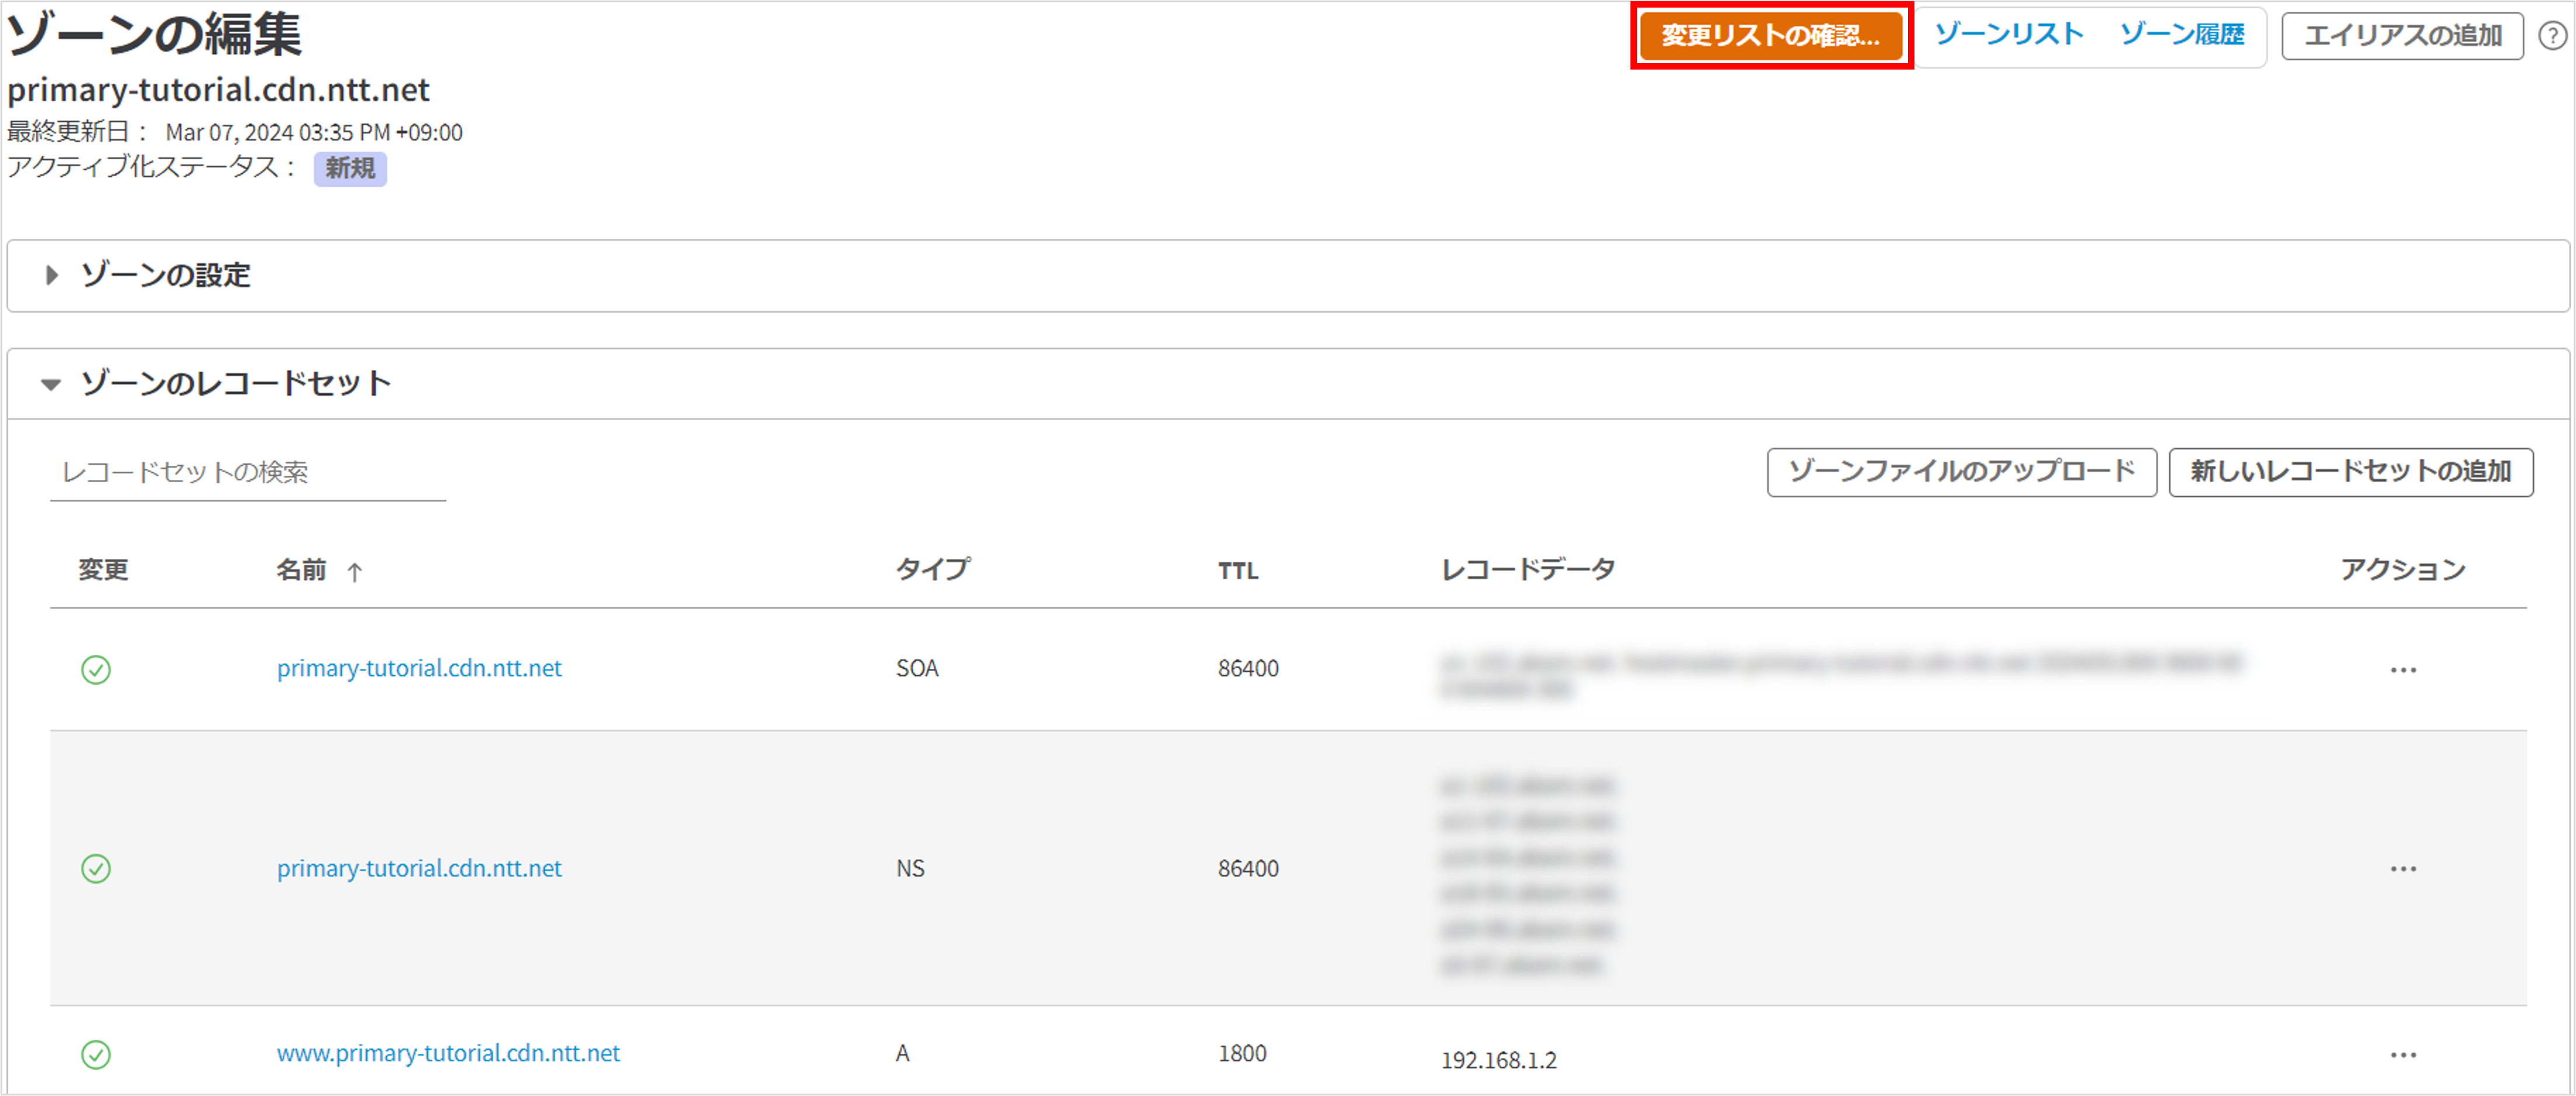Open www.primary-tutorial.cdn.ntt.net record link

pyautogui.click(x=448, y=1053)
